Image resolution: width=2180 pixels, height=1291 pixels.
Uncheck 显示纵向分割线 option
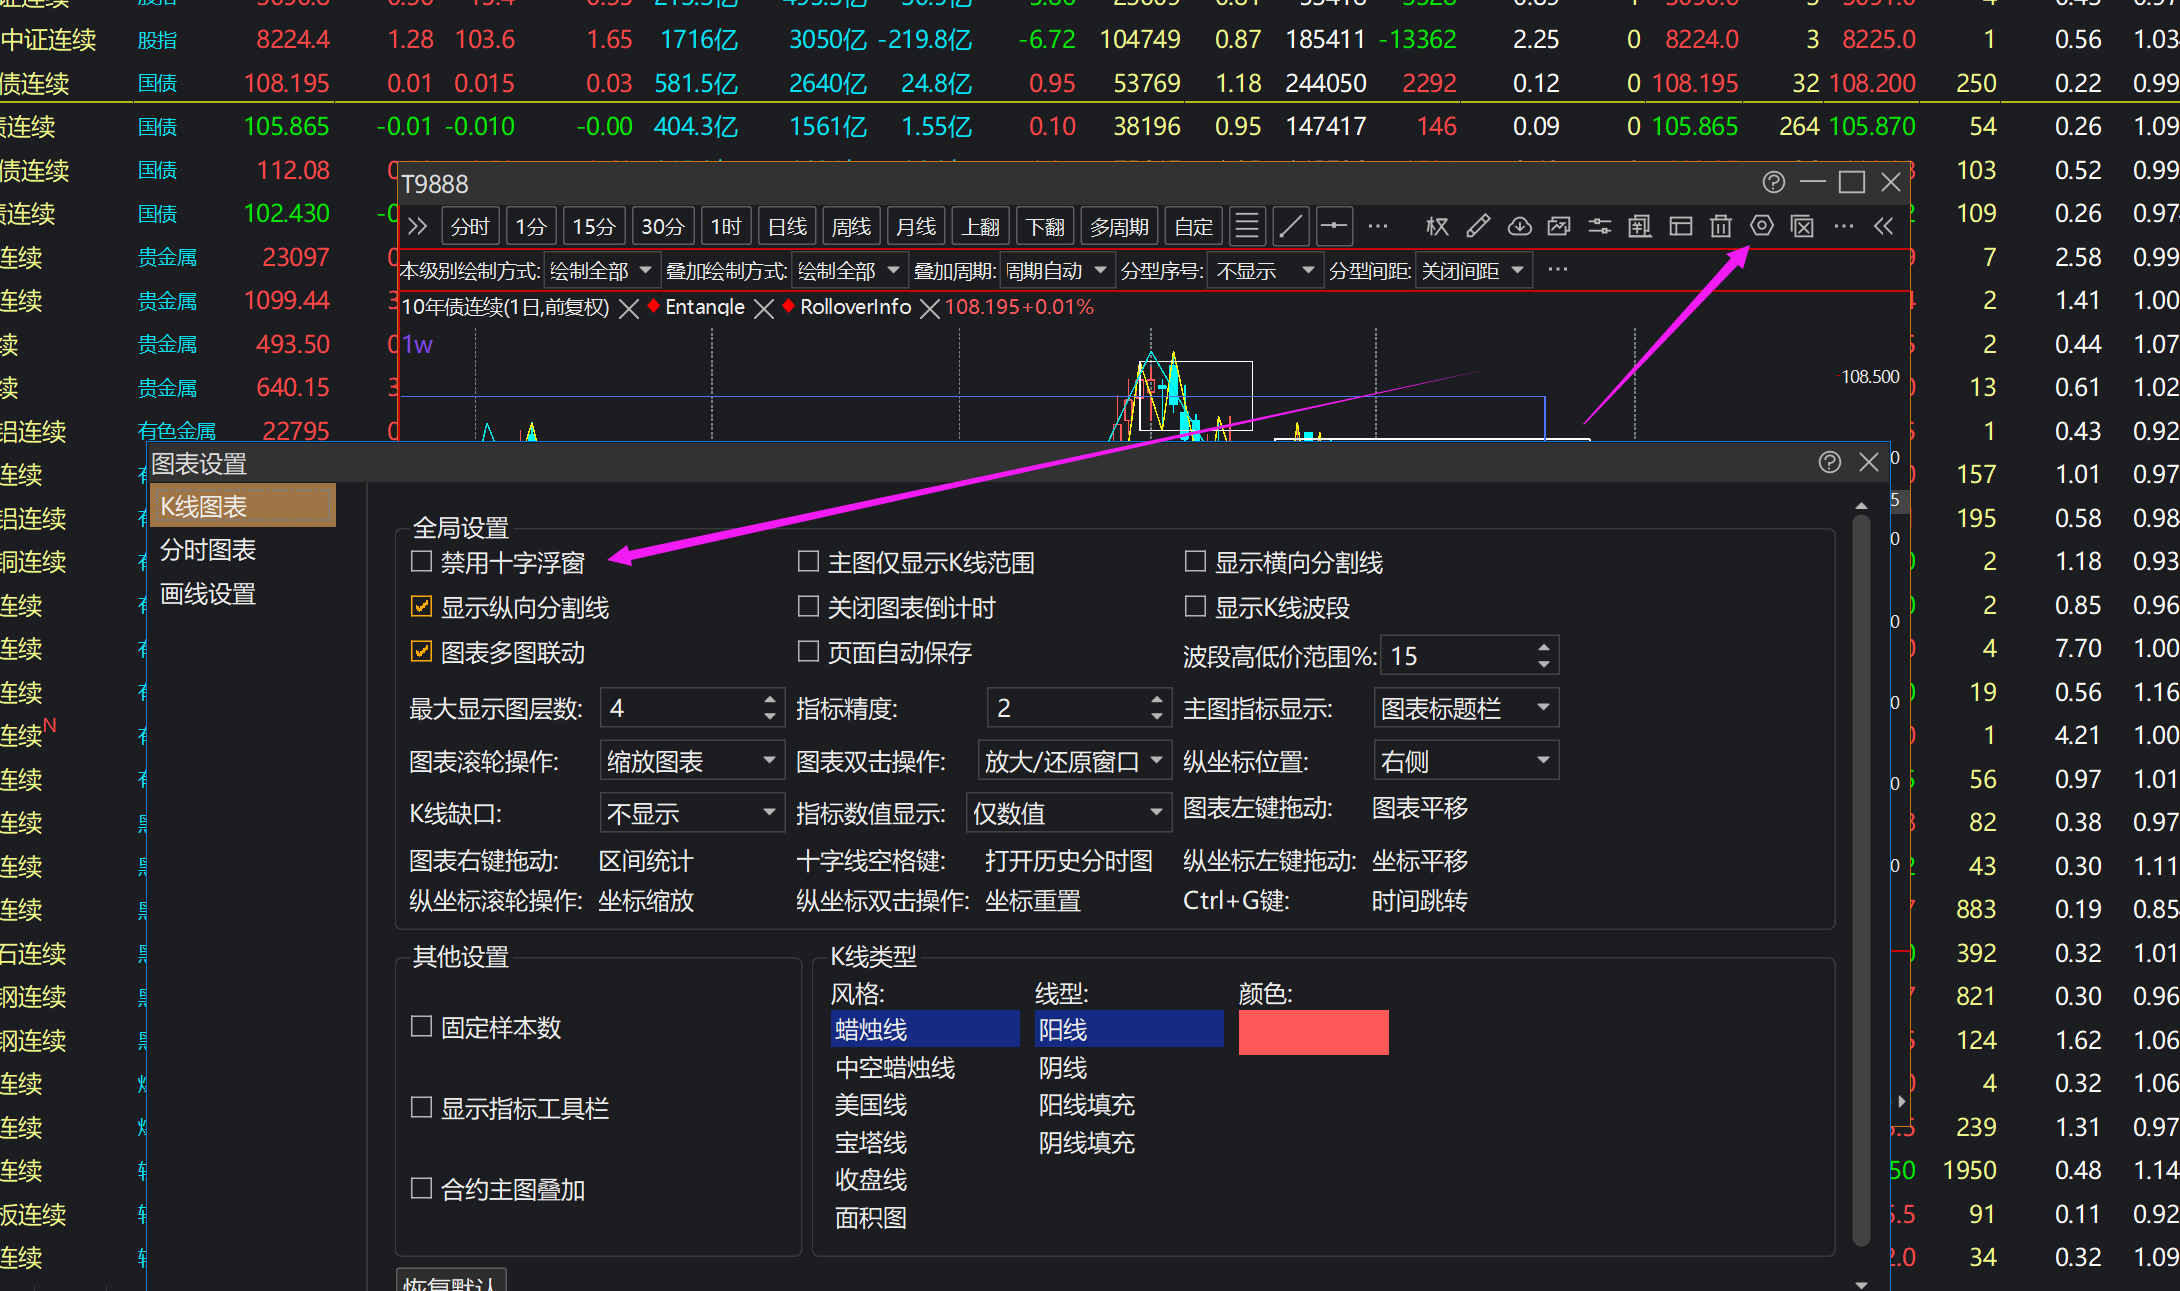[x=421, y=607]
